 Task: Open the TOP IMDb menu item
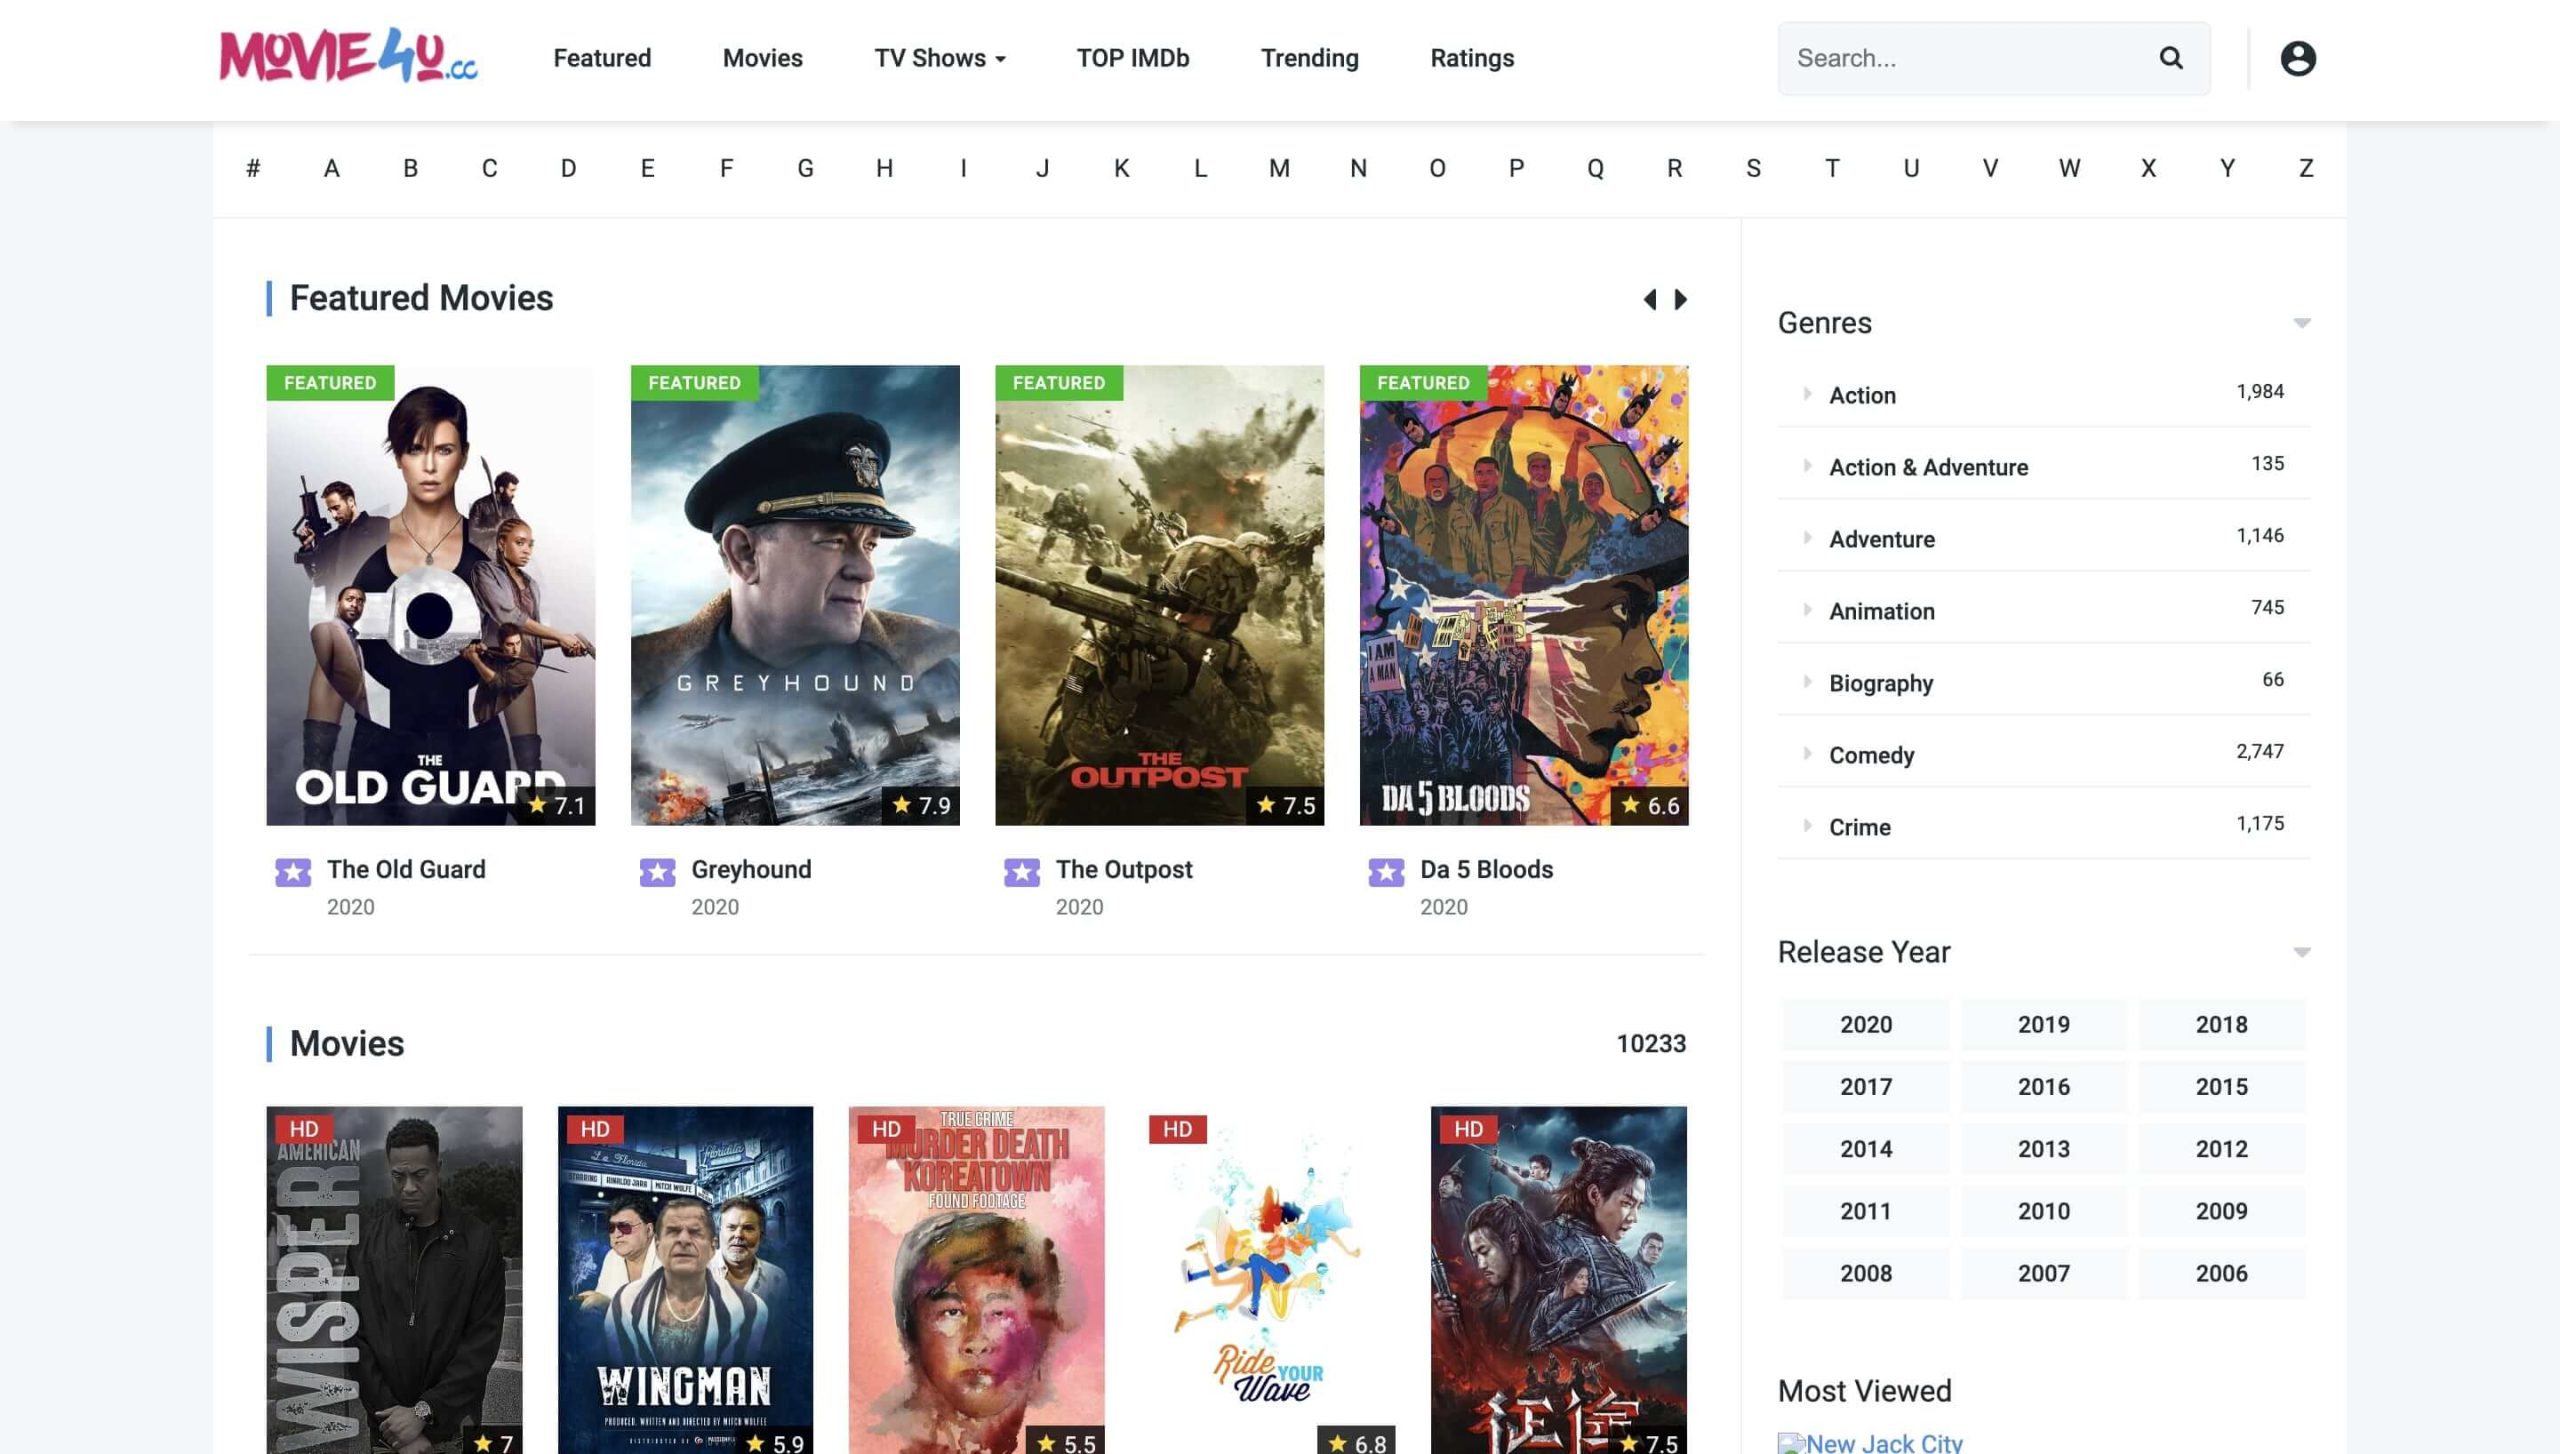click(1132, 58)
